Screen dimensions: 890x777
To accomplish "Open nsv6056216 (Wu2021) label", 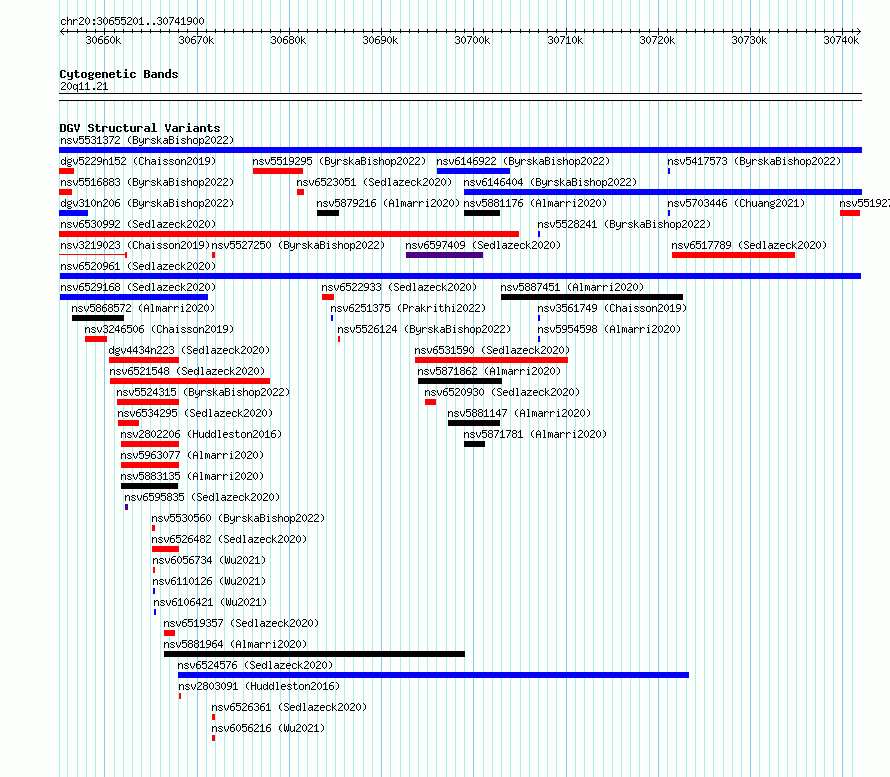I will (x=268, y=728).
